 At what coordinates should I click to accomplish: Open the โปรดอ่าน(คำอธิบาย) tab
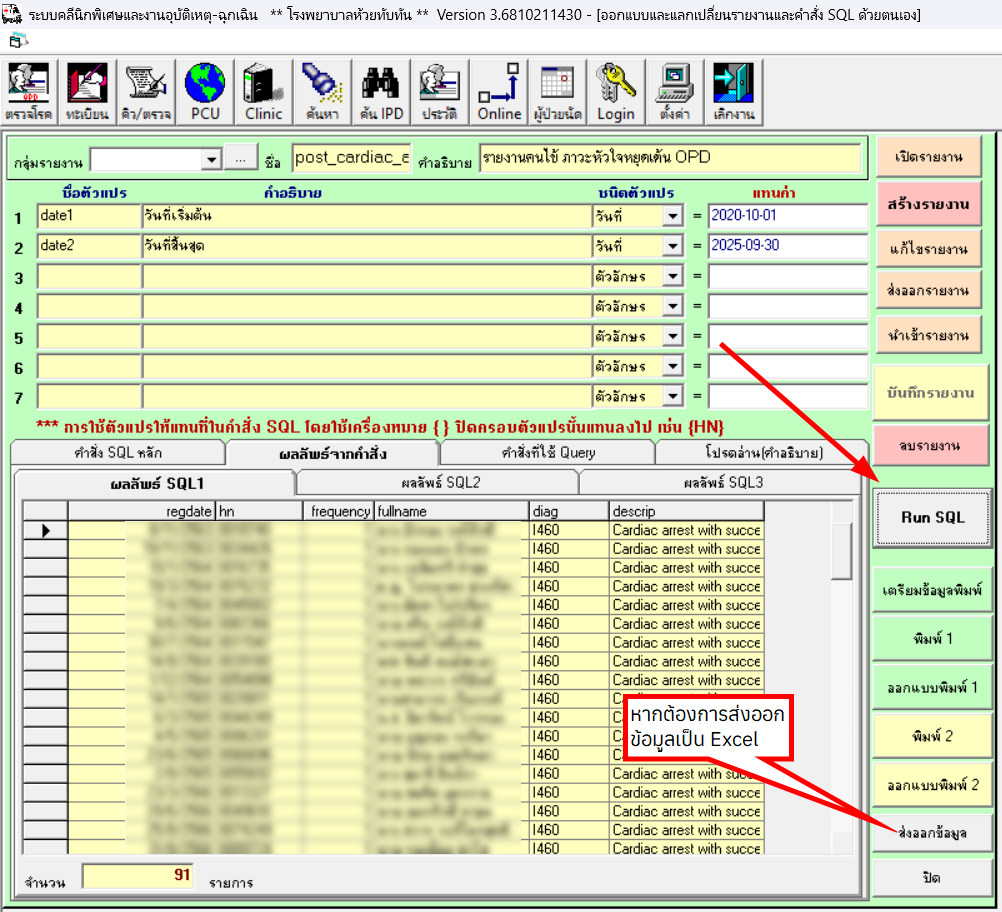coord(763,453)
